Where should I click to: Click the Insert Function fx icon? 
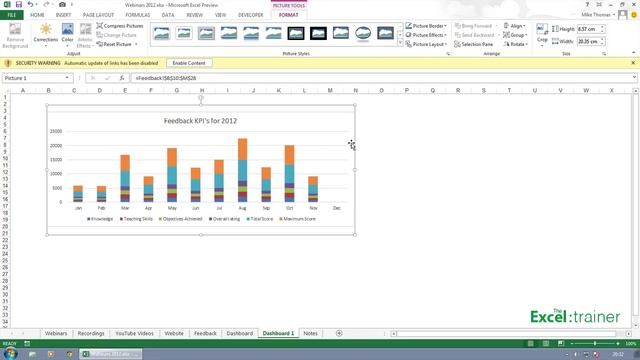122,78
